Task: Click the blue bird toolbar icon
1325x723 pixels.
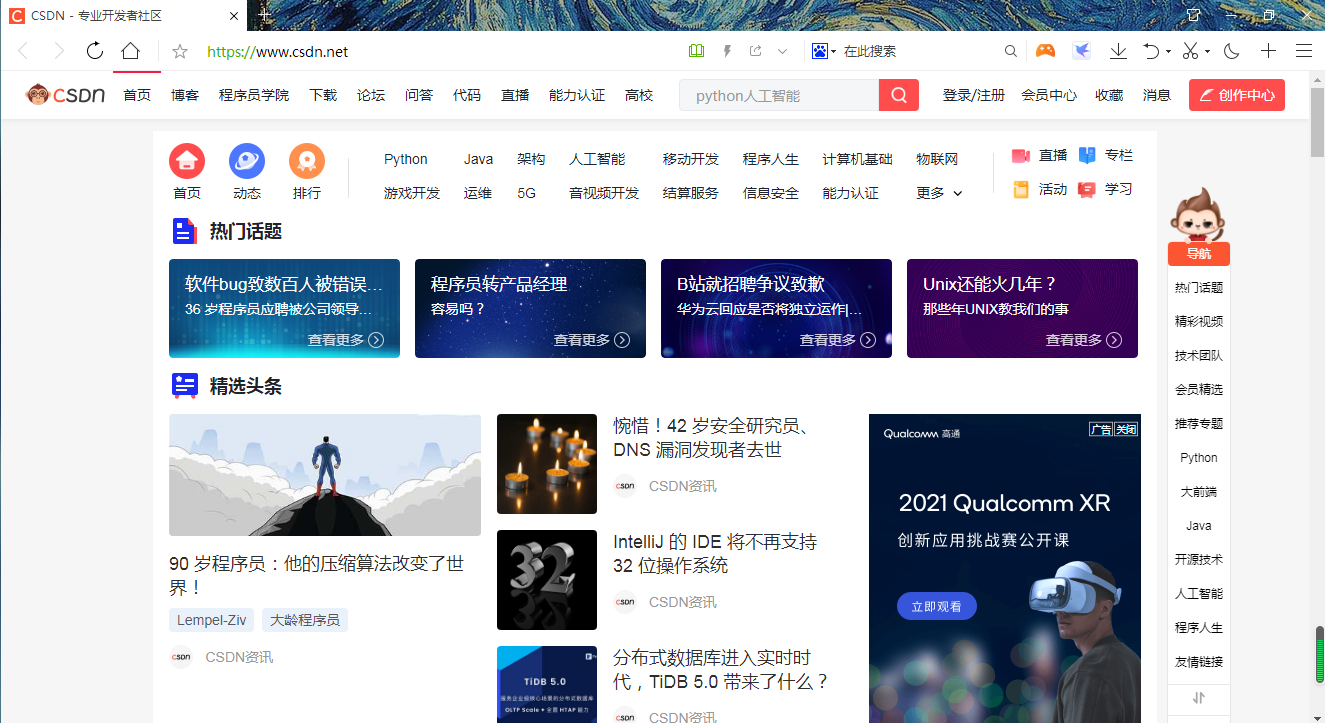Action: (x=1081, y=51)
